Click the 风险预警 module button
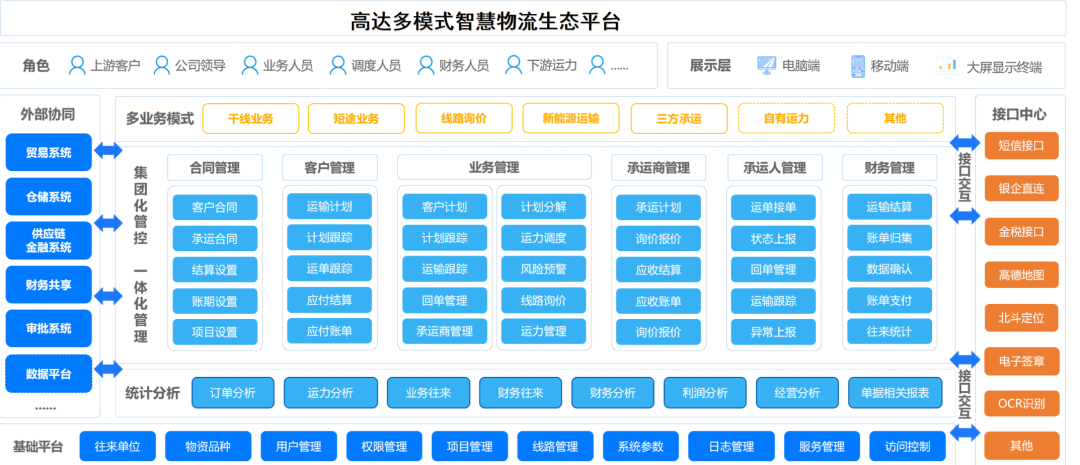The height and width of the screenshot is (465, 1080). (x=543, y=269)
